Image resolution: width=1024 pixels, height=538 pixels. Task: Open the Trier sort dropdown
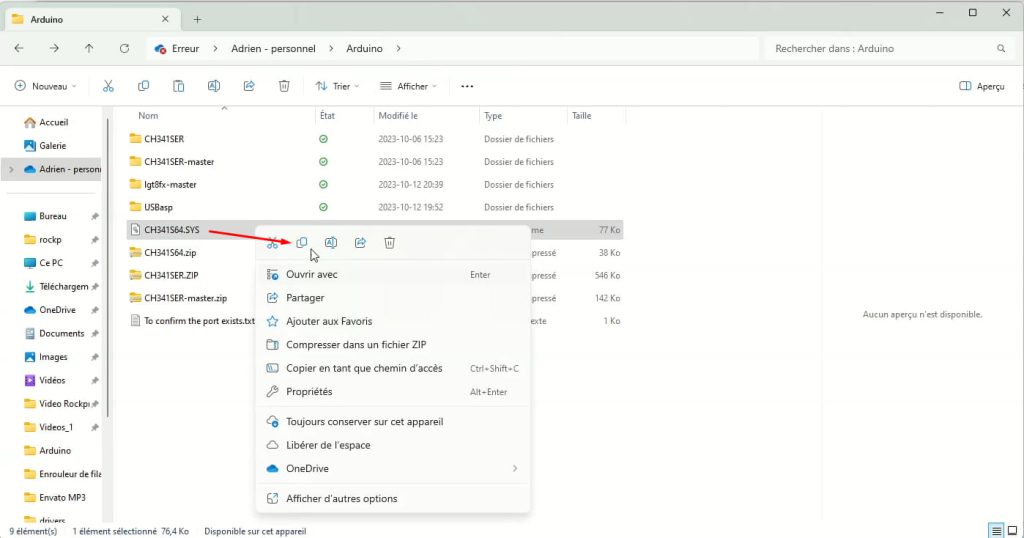point(337,86)
